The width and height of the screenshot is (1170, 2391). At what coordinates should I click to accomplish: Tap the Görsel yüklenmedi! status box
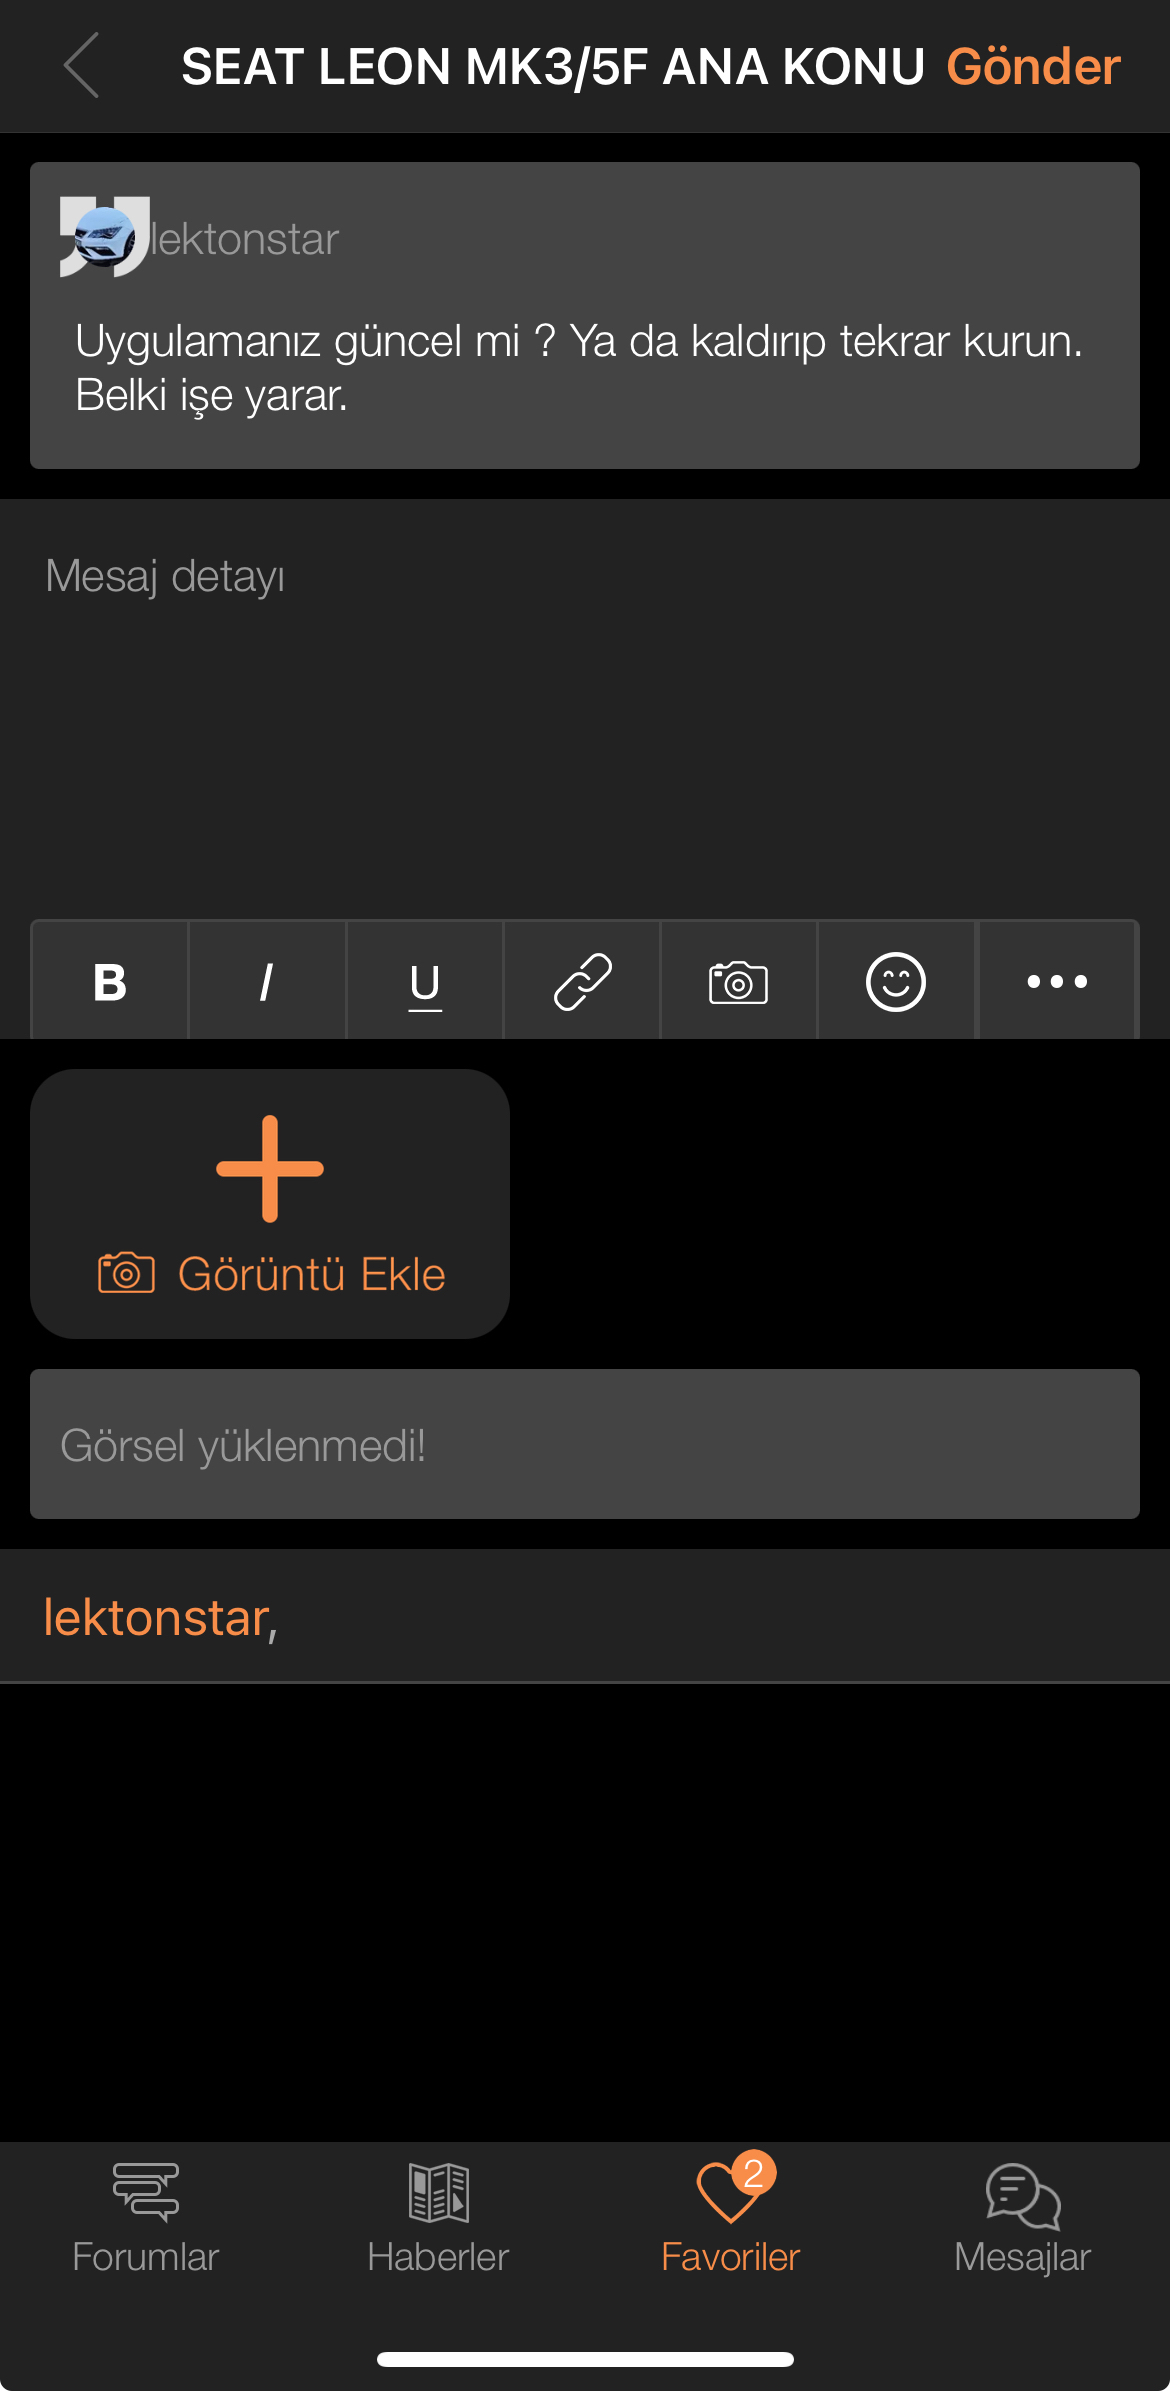(585, 1444)
